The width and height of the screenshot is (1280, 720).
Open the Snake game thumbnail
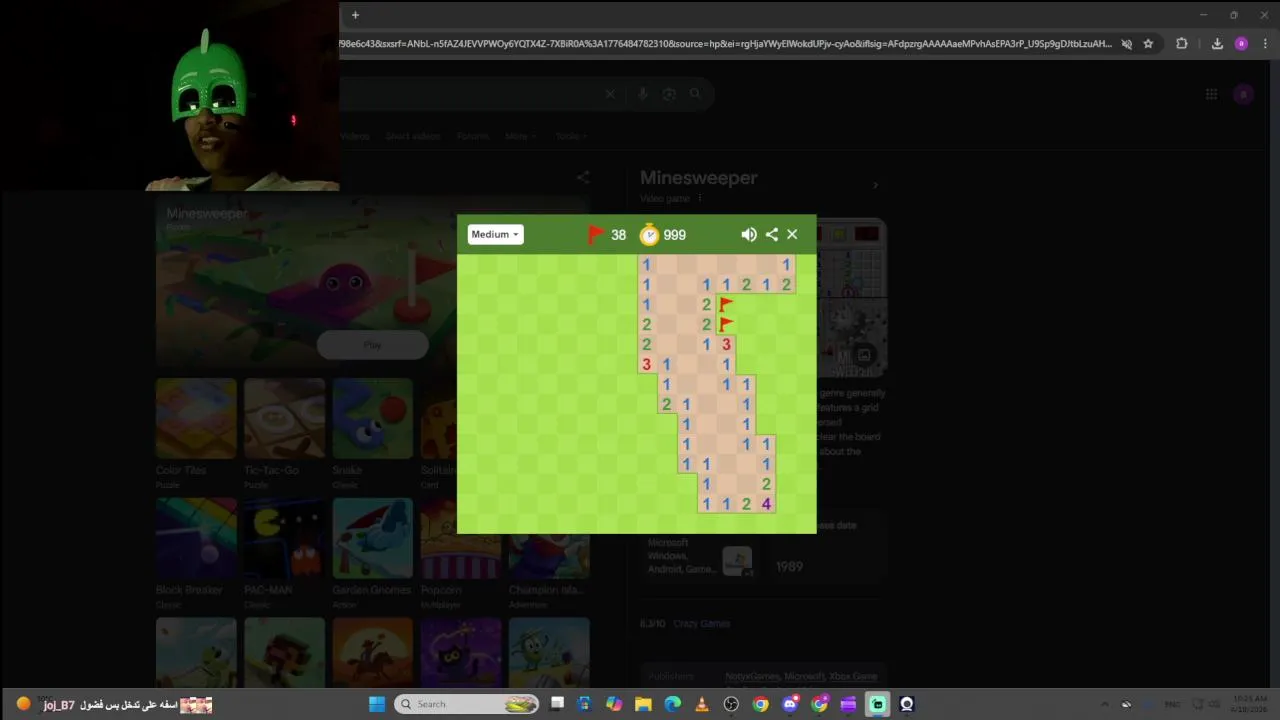pos(372,418)
